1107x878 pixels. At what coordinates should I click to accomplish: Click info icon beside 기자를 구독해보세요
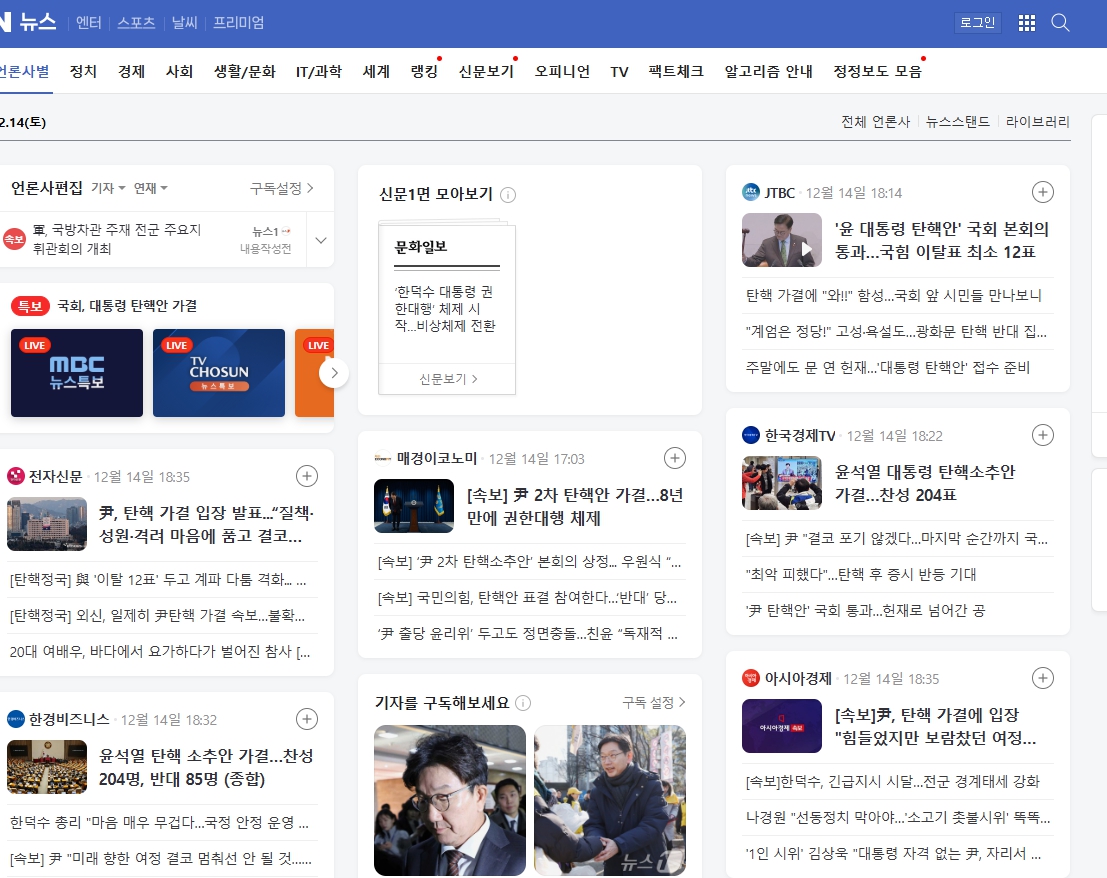click(x=523, y=703)
